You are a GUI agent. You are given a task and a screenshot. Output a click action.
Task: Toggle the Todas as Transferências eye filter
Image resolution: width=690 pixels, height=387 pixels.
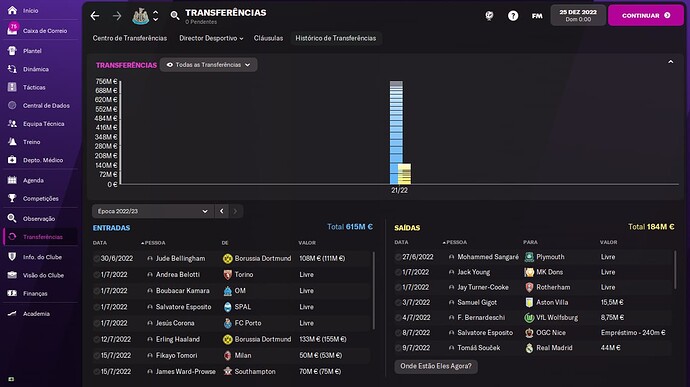tap(209, 65)
